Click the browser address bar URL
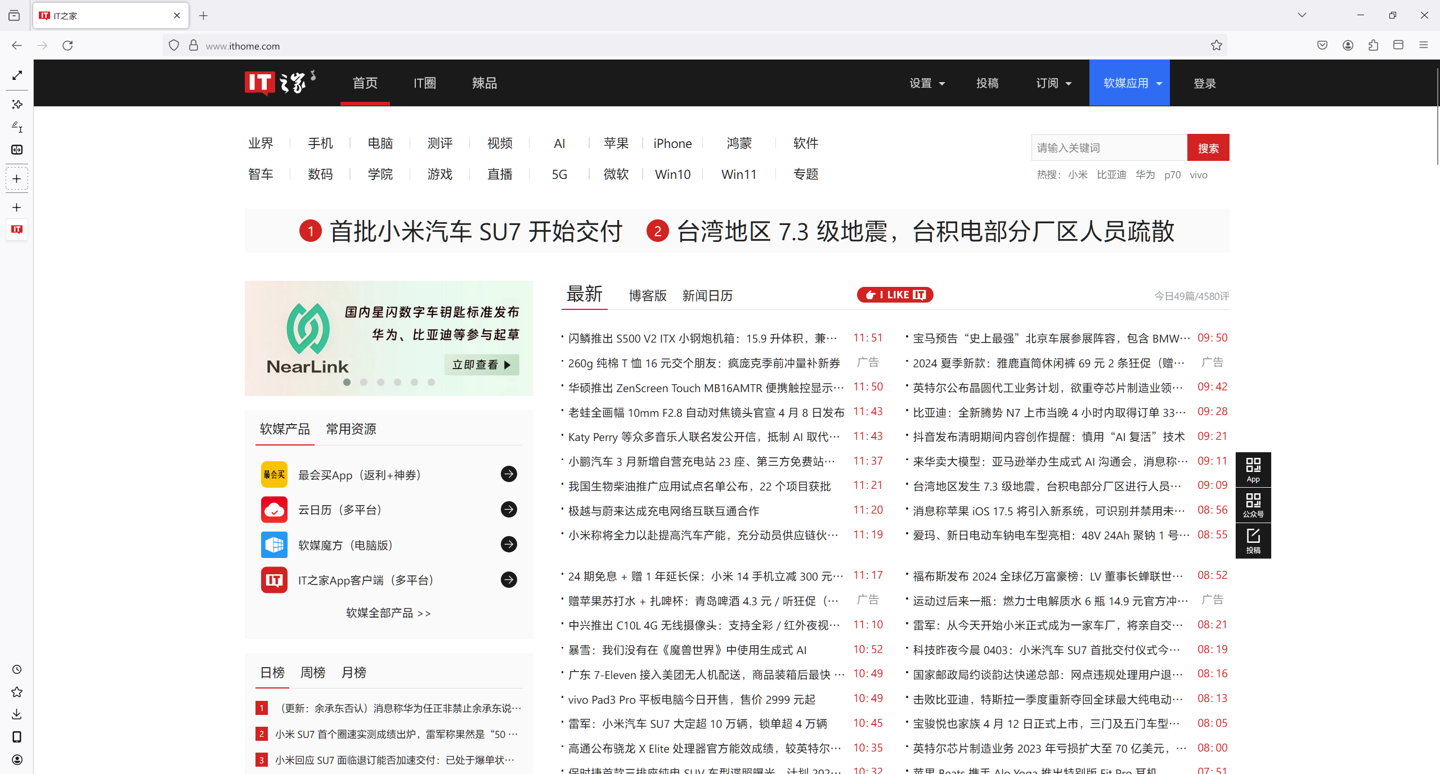Image resolution: width=1440 pixels, height=774 pixels. click(x=243, y=46)
